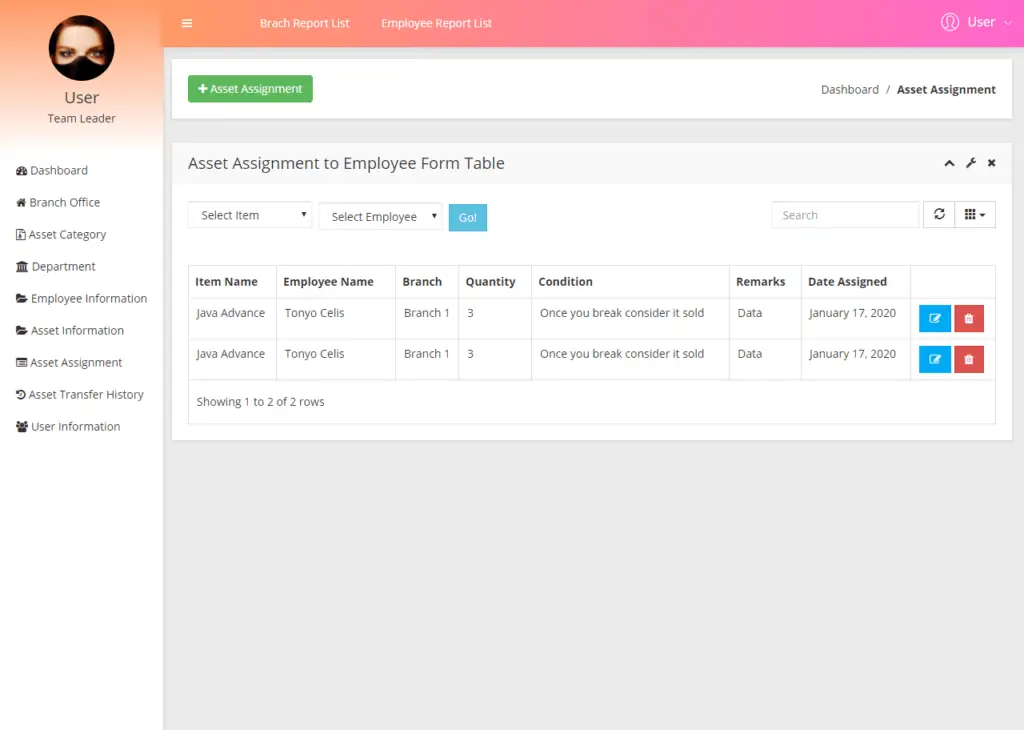Select Branch Office in the sidebar
1024x730 pixels.
(63, 202)
